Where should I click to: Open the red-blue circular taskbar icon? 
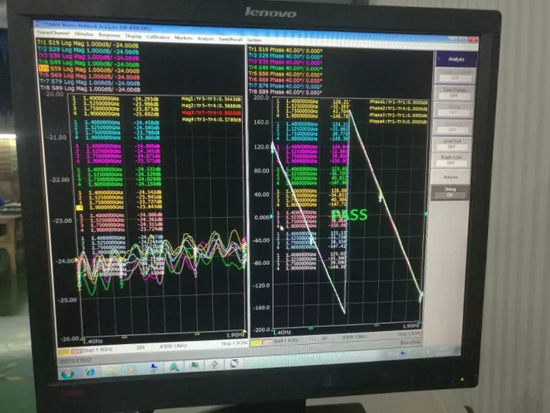click(234, 364)
